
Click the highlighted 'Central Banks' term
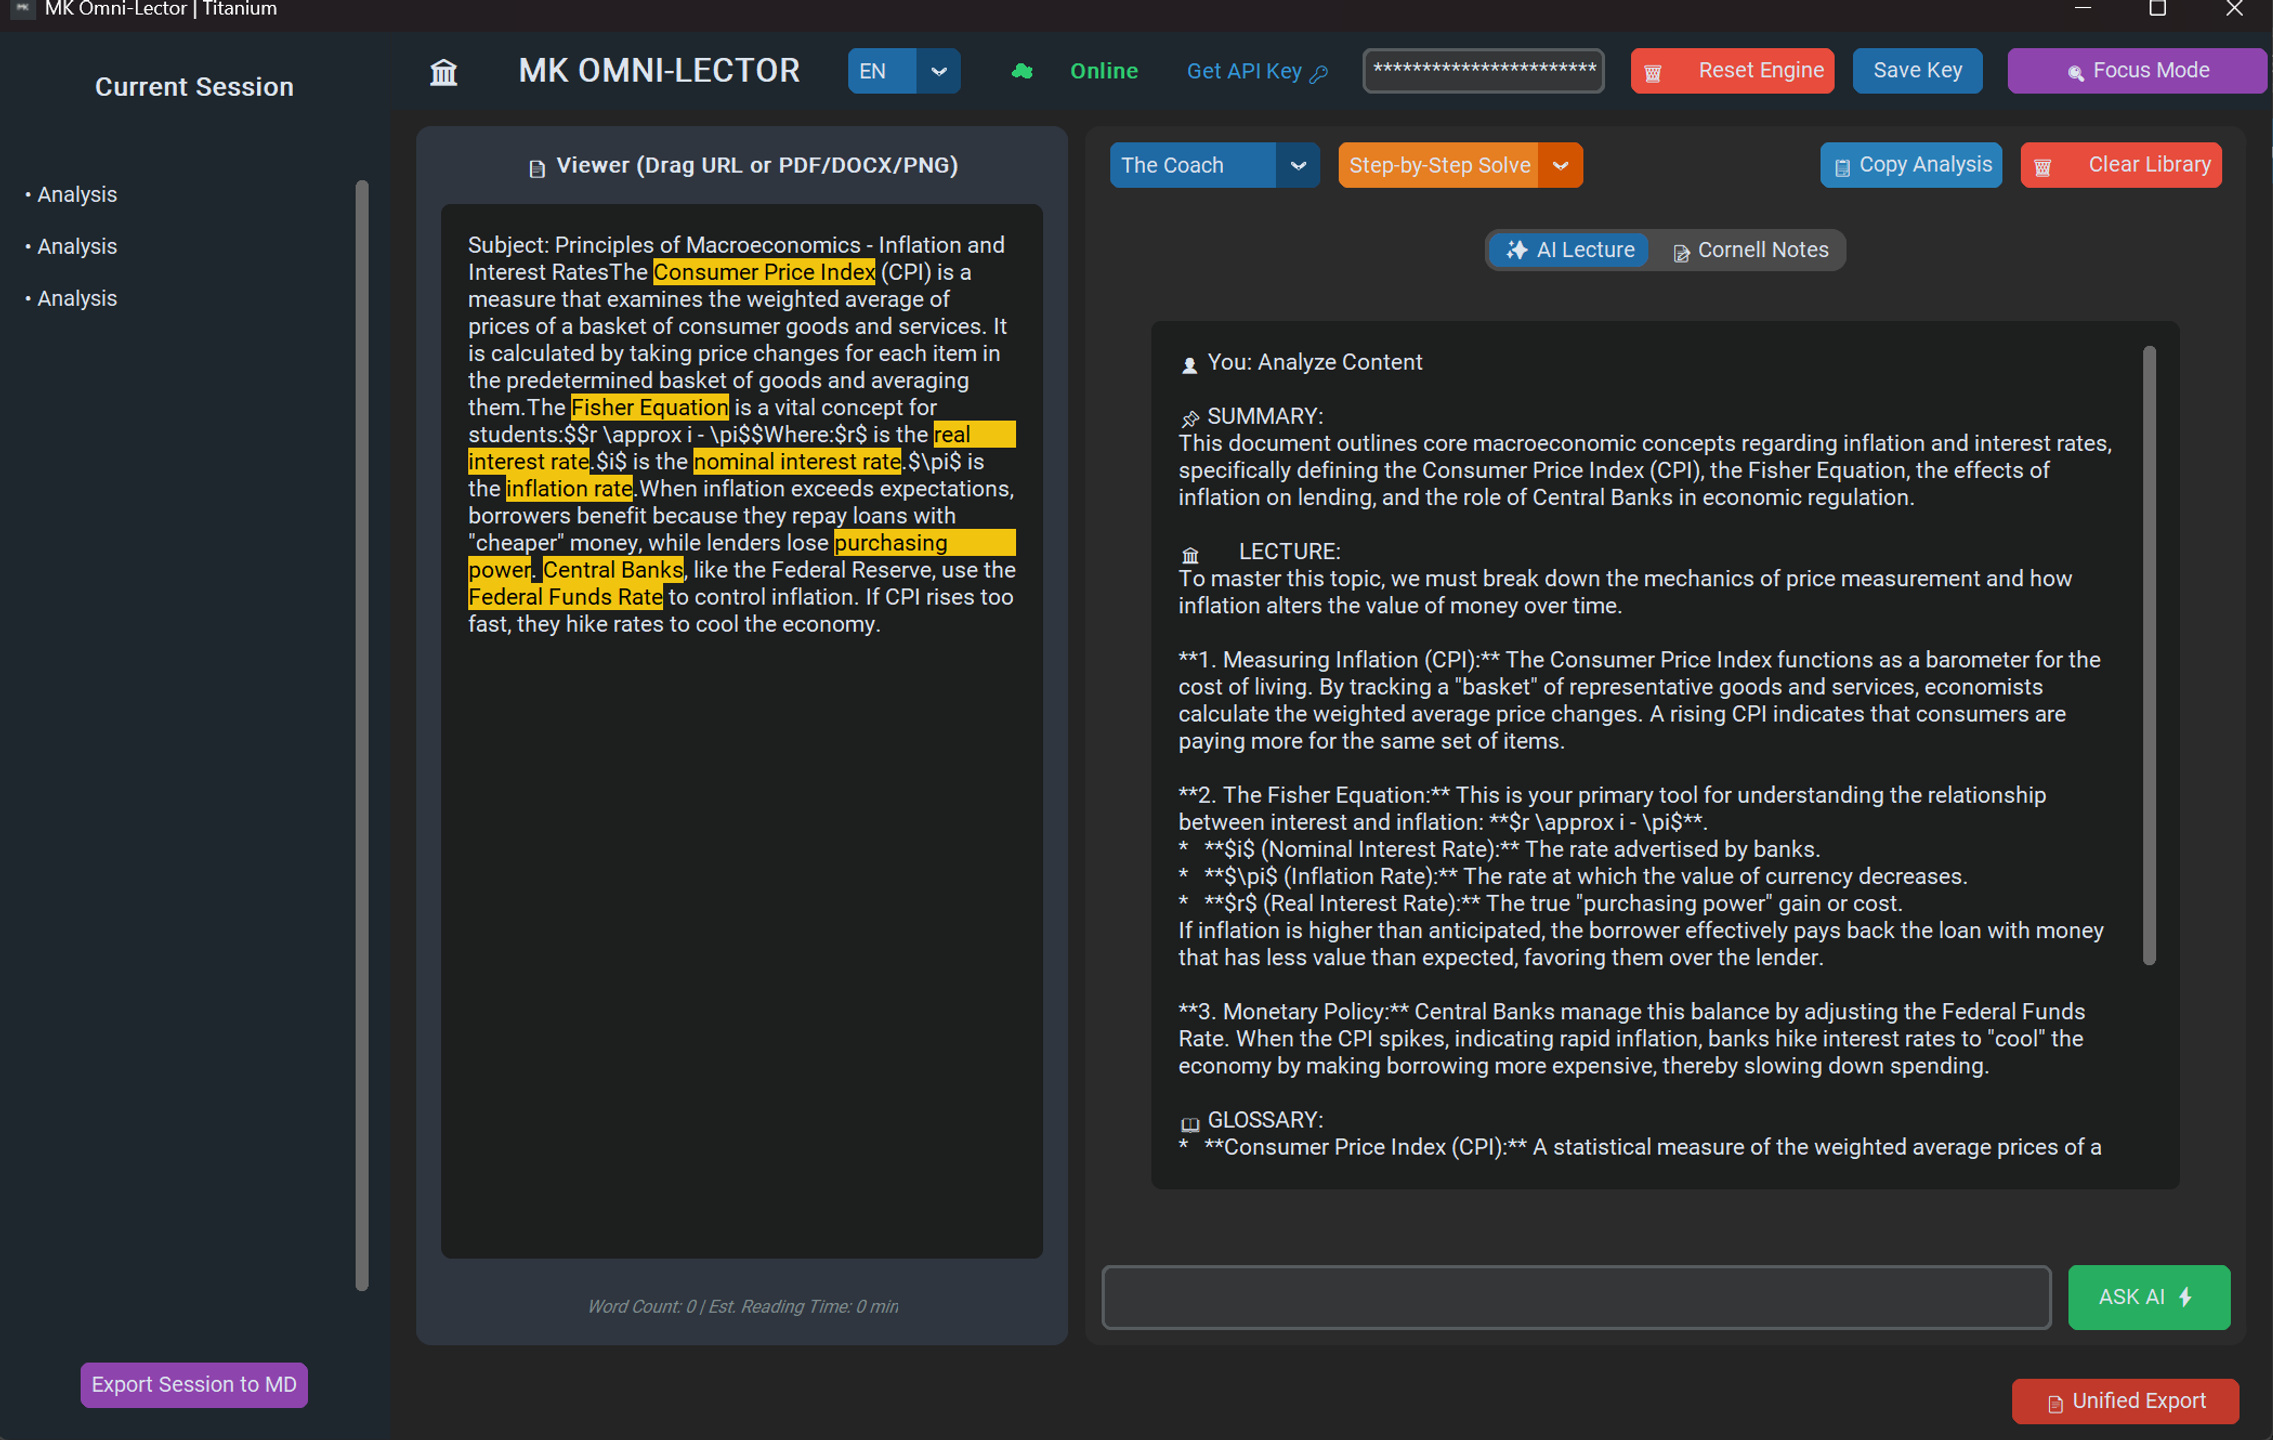point(613,570)
